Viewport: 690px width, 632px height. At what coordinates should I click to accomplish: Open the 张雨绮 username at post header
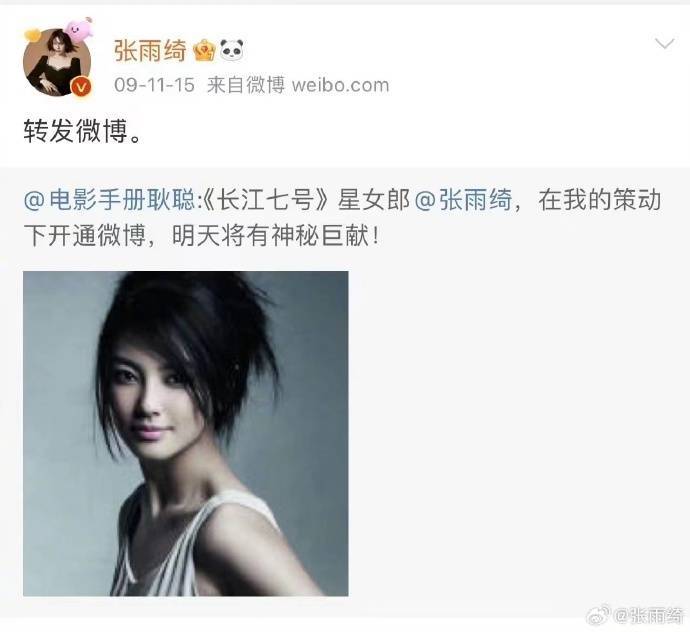pos(150,50)
